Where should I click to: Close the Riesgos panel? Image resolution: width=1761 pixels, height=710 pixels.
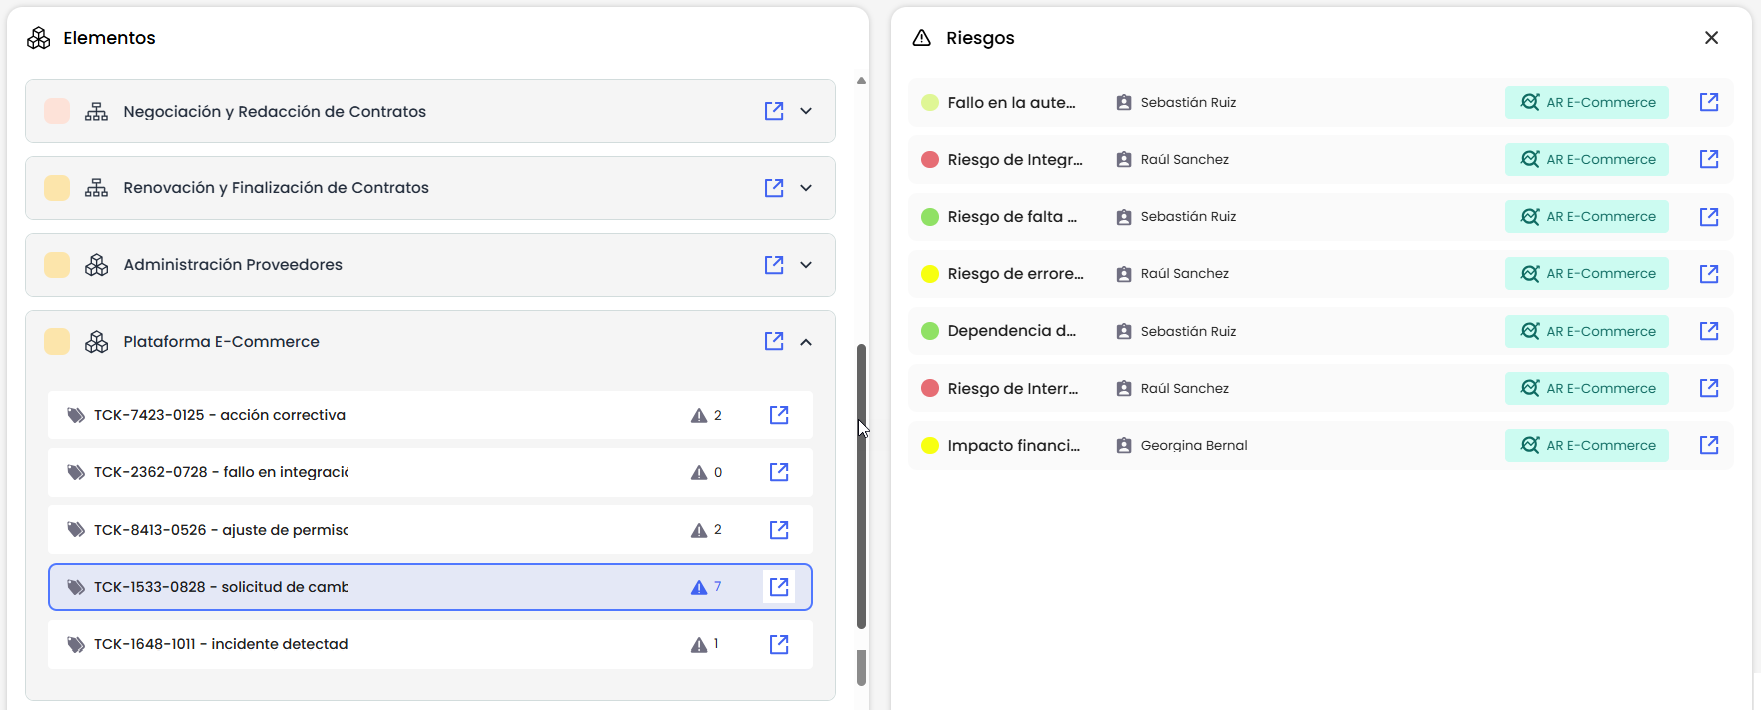1711,38
